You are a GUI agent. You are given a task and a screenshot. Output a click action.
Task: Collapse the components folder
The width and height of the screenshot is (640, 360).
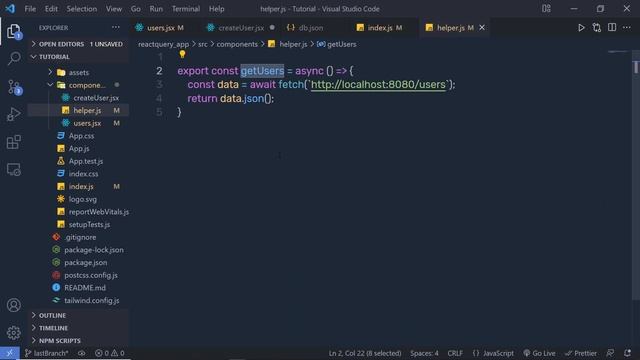click(x=78, y=85)
